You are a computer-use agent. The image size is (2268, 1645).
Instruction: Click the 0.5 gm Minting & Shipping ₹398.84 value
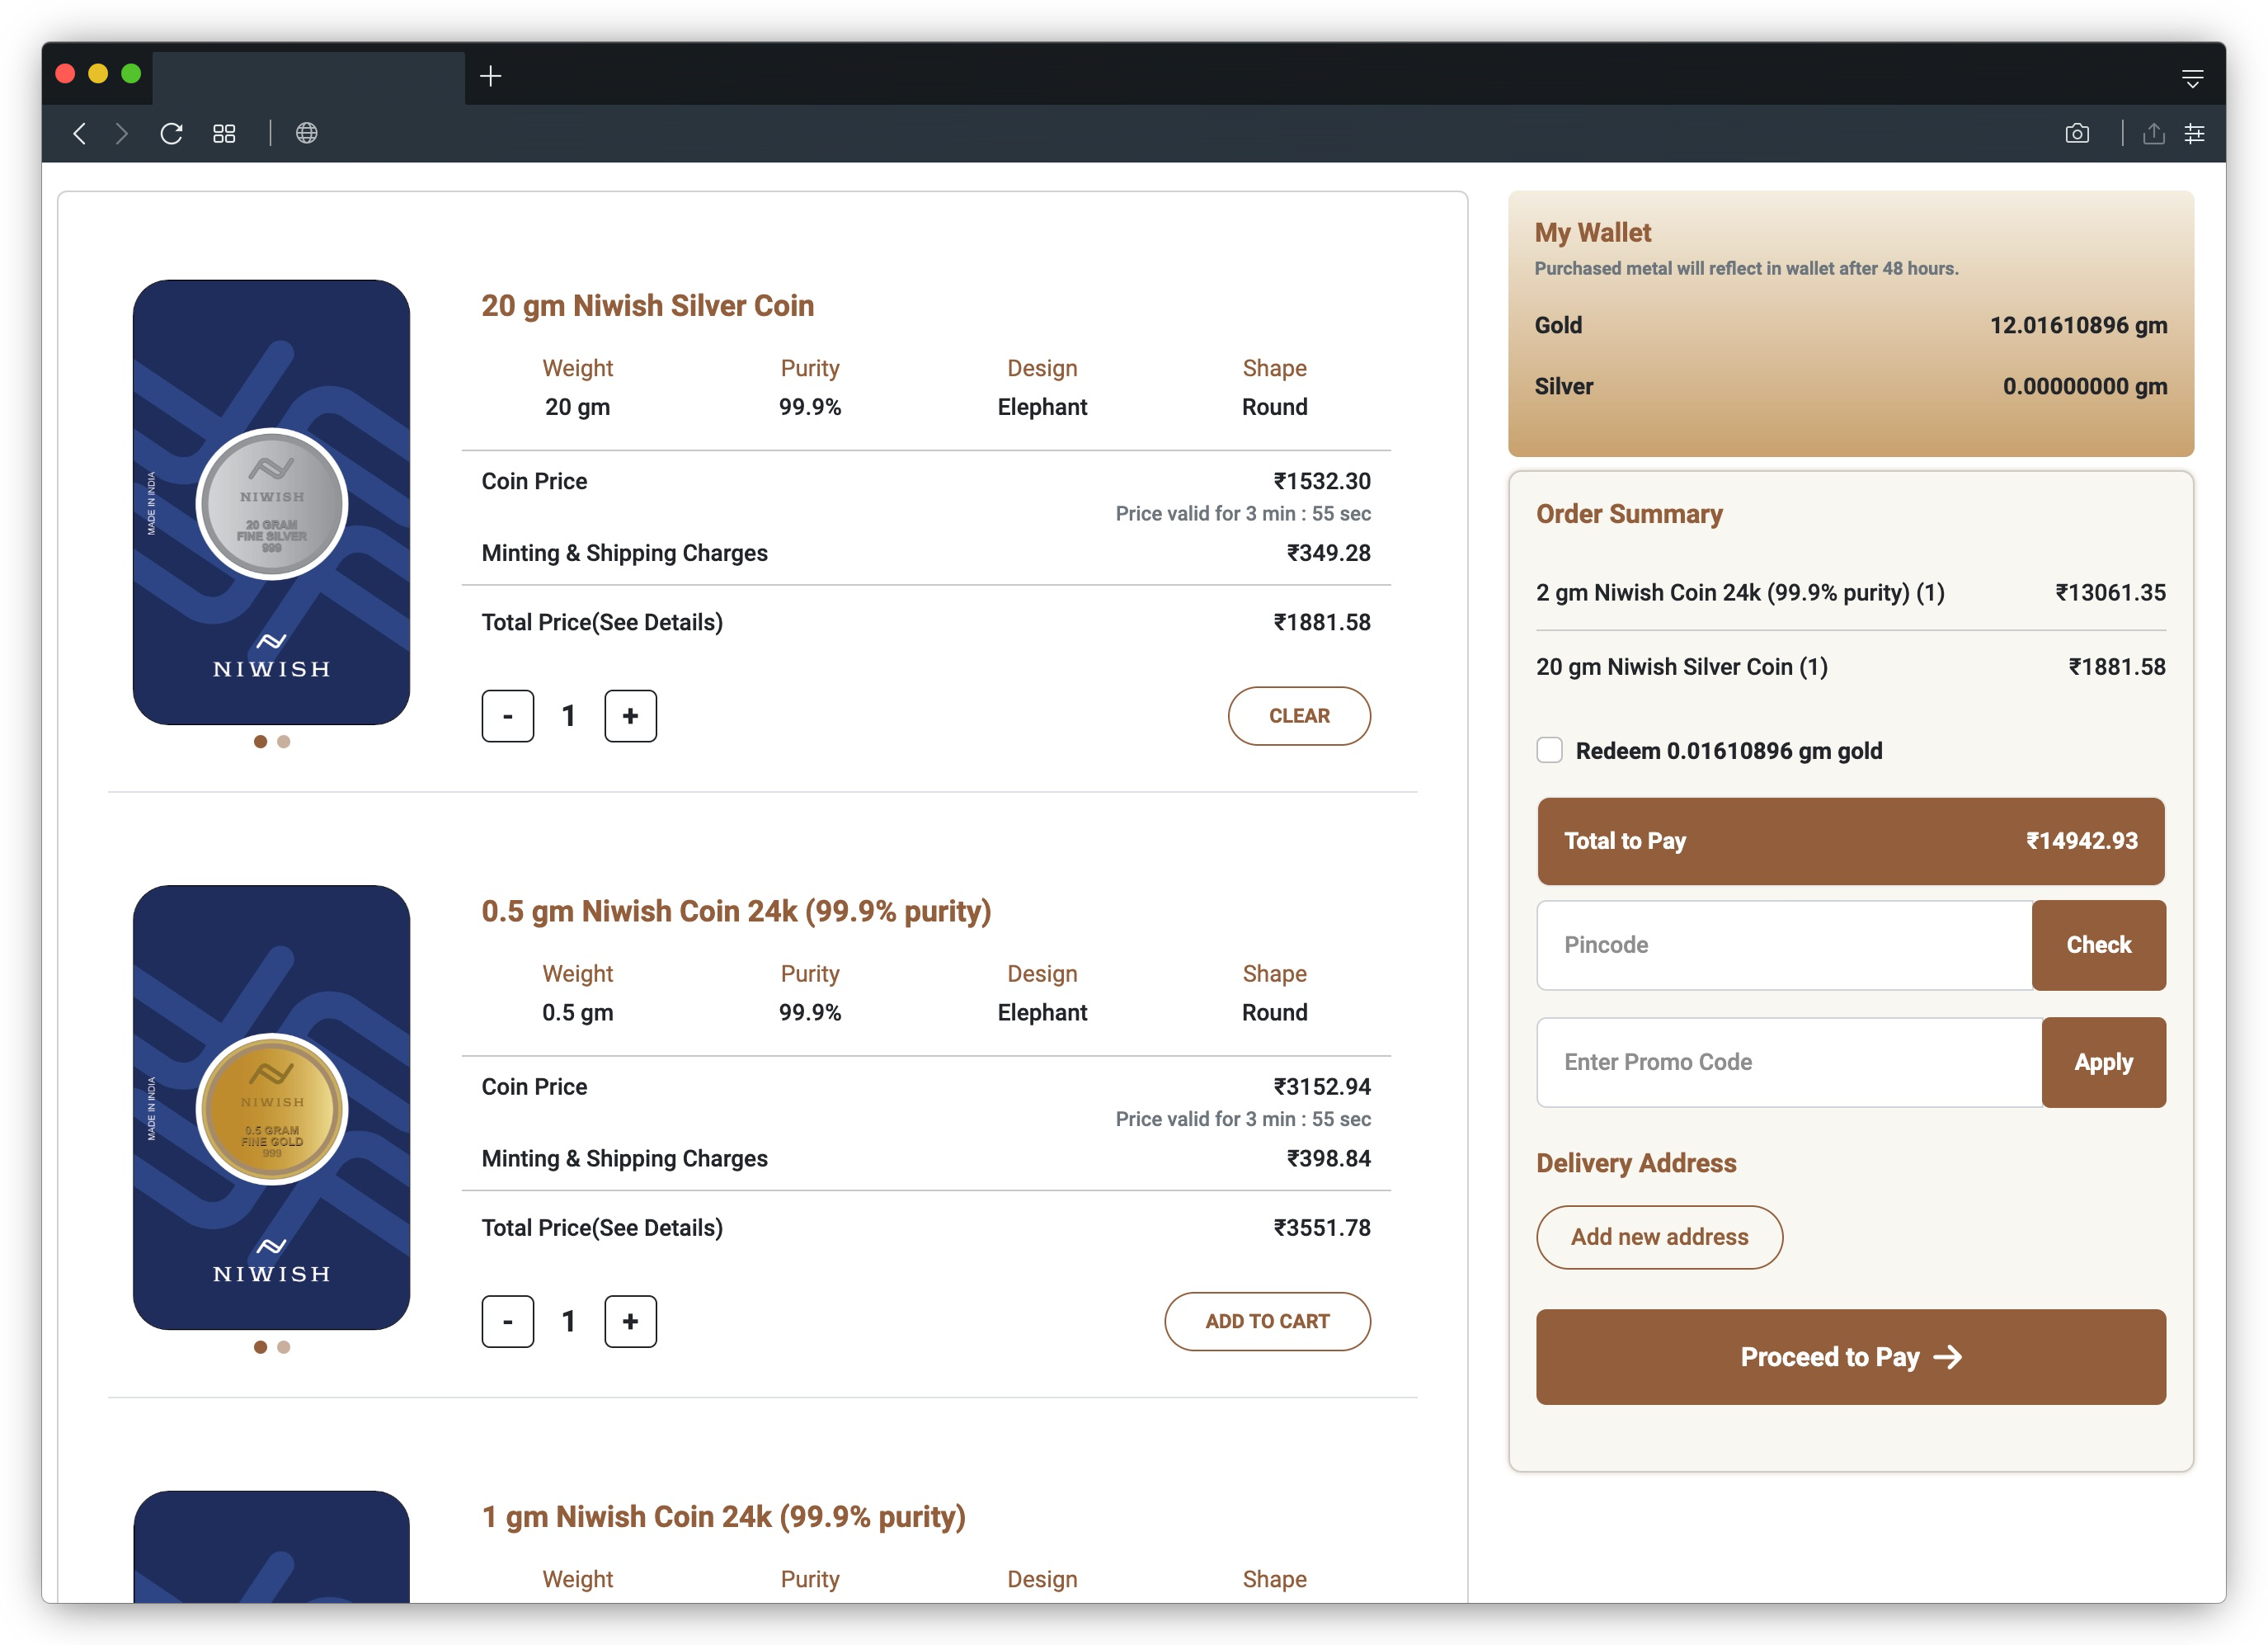pyautogui.click(x=1328, y=1158)
